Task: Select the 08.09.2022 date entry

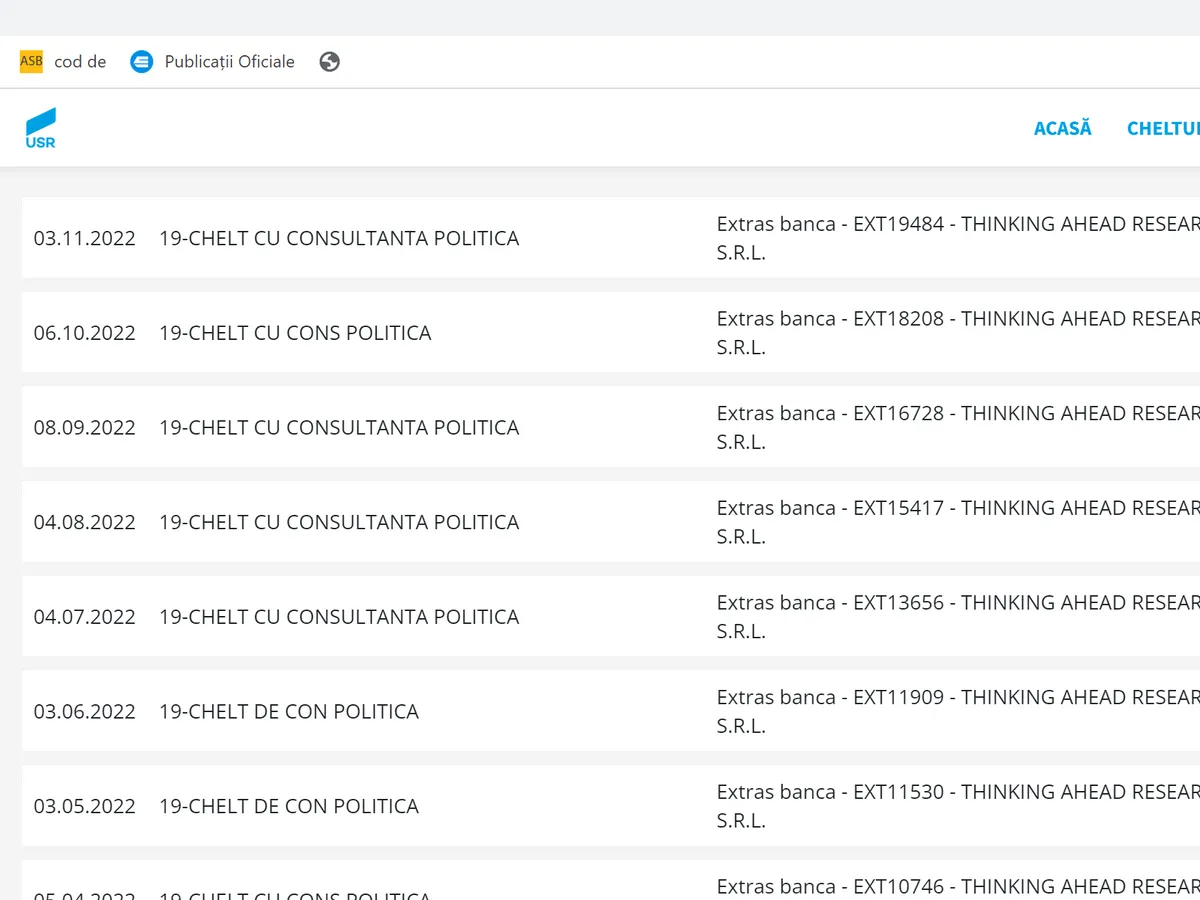Action: (x=85, y=427)
